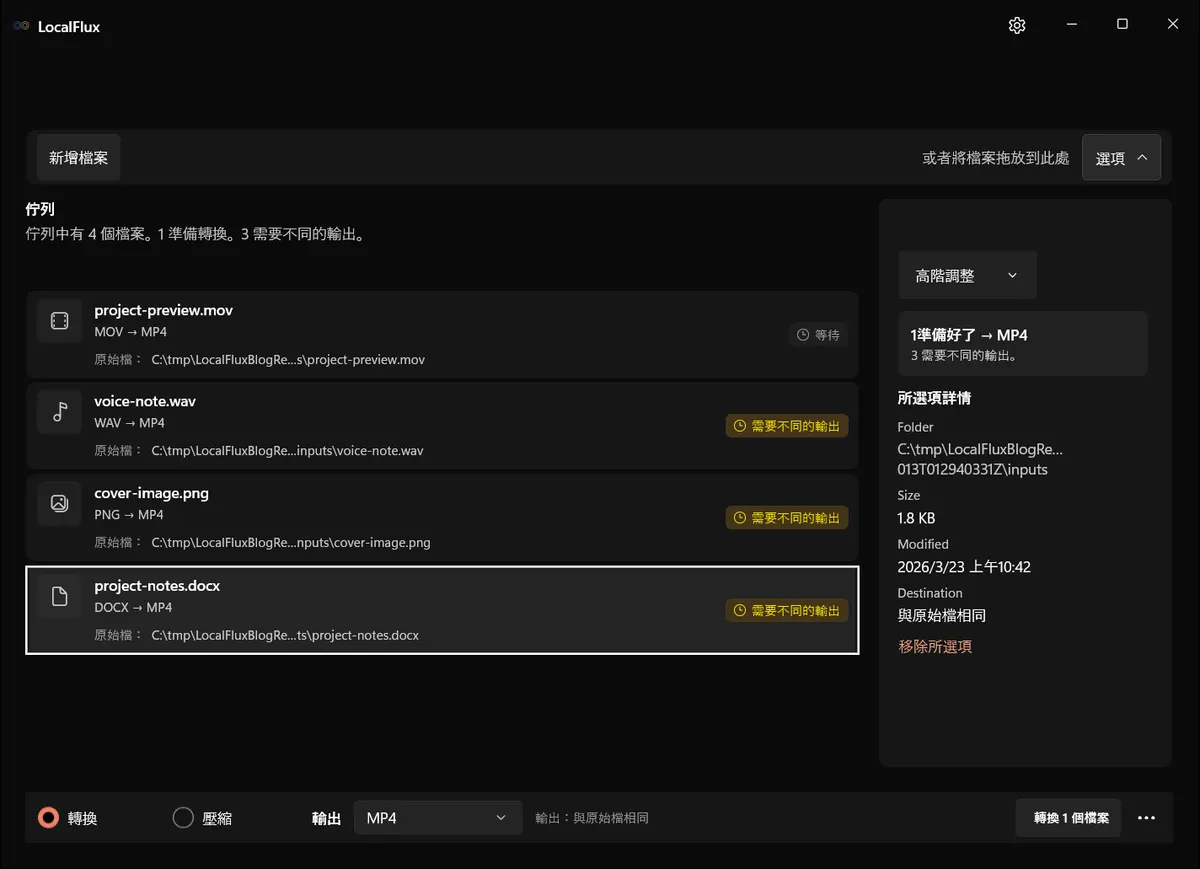Click the source path of cover-image.png
Screen dimensions: 1200x869
click(291, 543)
